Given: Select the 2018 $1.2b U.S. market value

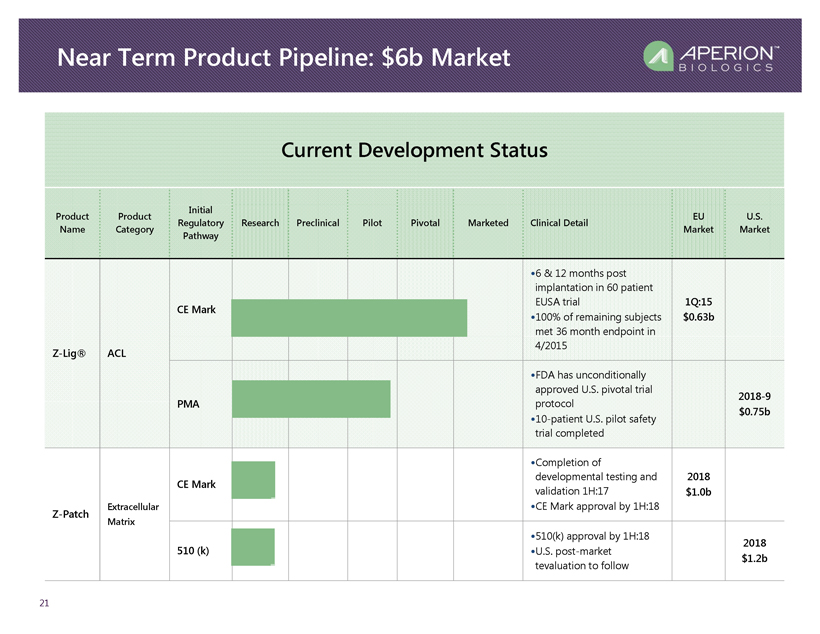Looking at the screenshot, I should [x=754, y=550].
